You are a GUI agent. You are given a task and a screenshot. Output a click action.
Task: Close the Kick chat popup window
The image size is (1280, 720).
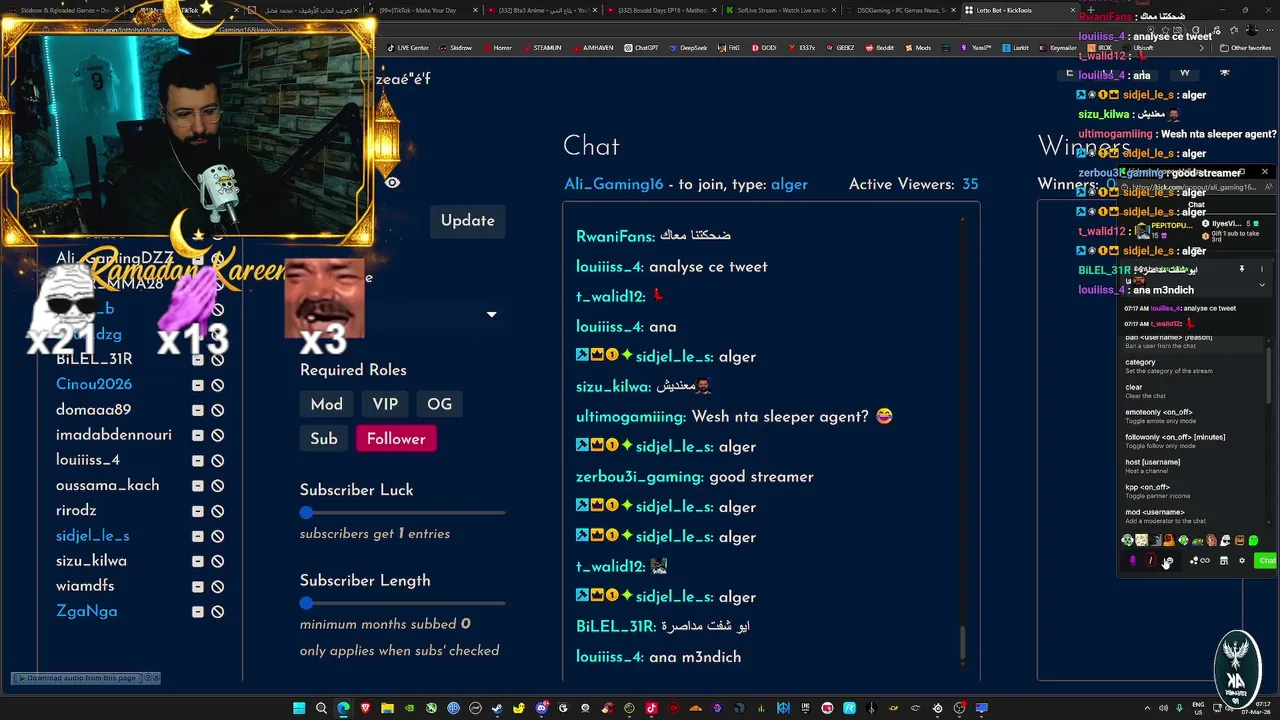pyautogui.click(x=1265, y=172)
